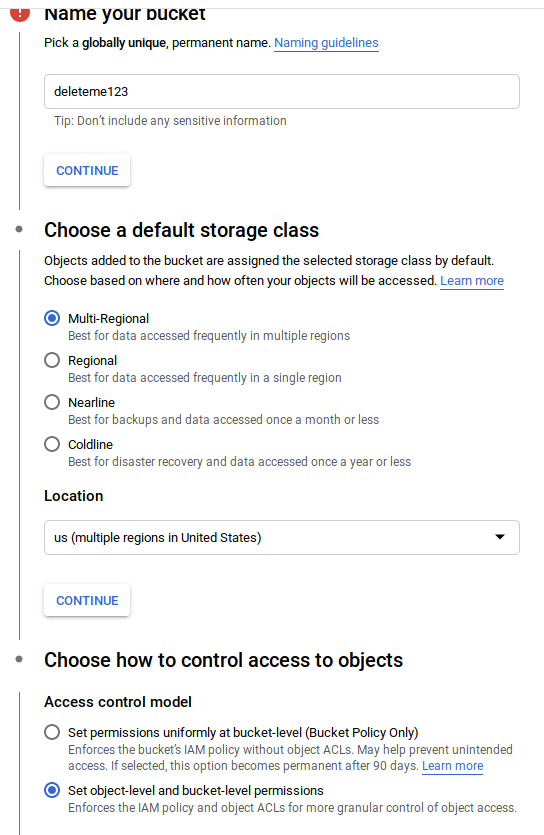544x835 pixels.
Task: Click the step bullet beside control access heading
Action: [19, 659]
